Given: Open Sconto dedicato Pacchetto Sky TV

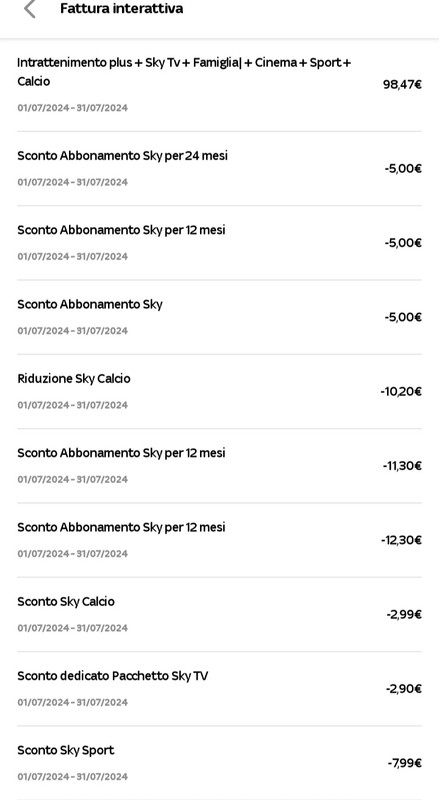Looking at the screenshot, I should [x=220, y=689].
